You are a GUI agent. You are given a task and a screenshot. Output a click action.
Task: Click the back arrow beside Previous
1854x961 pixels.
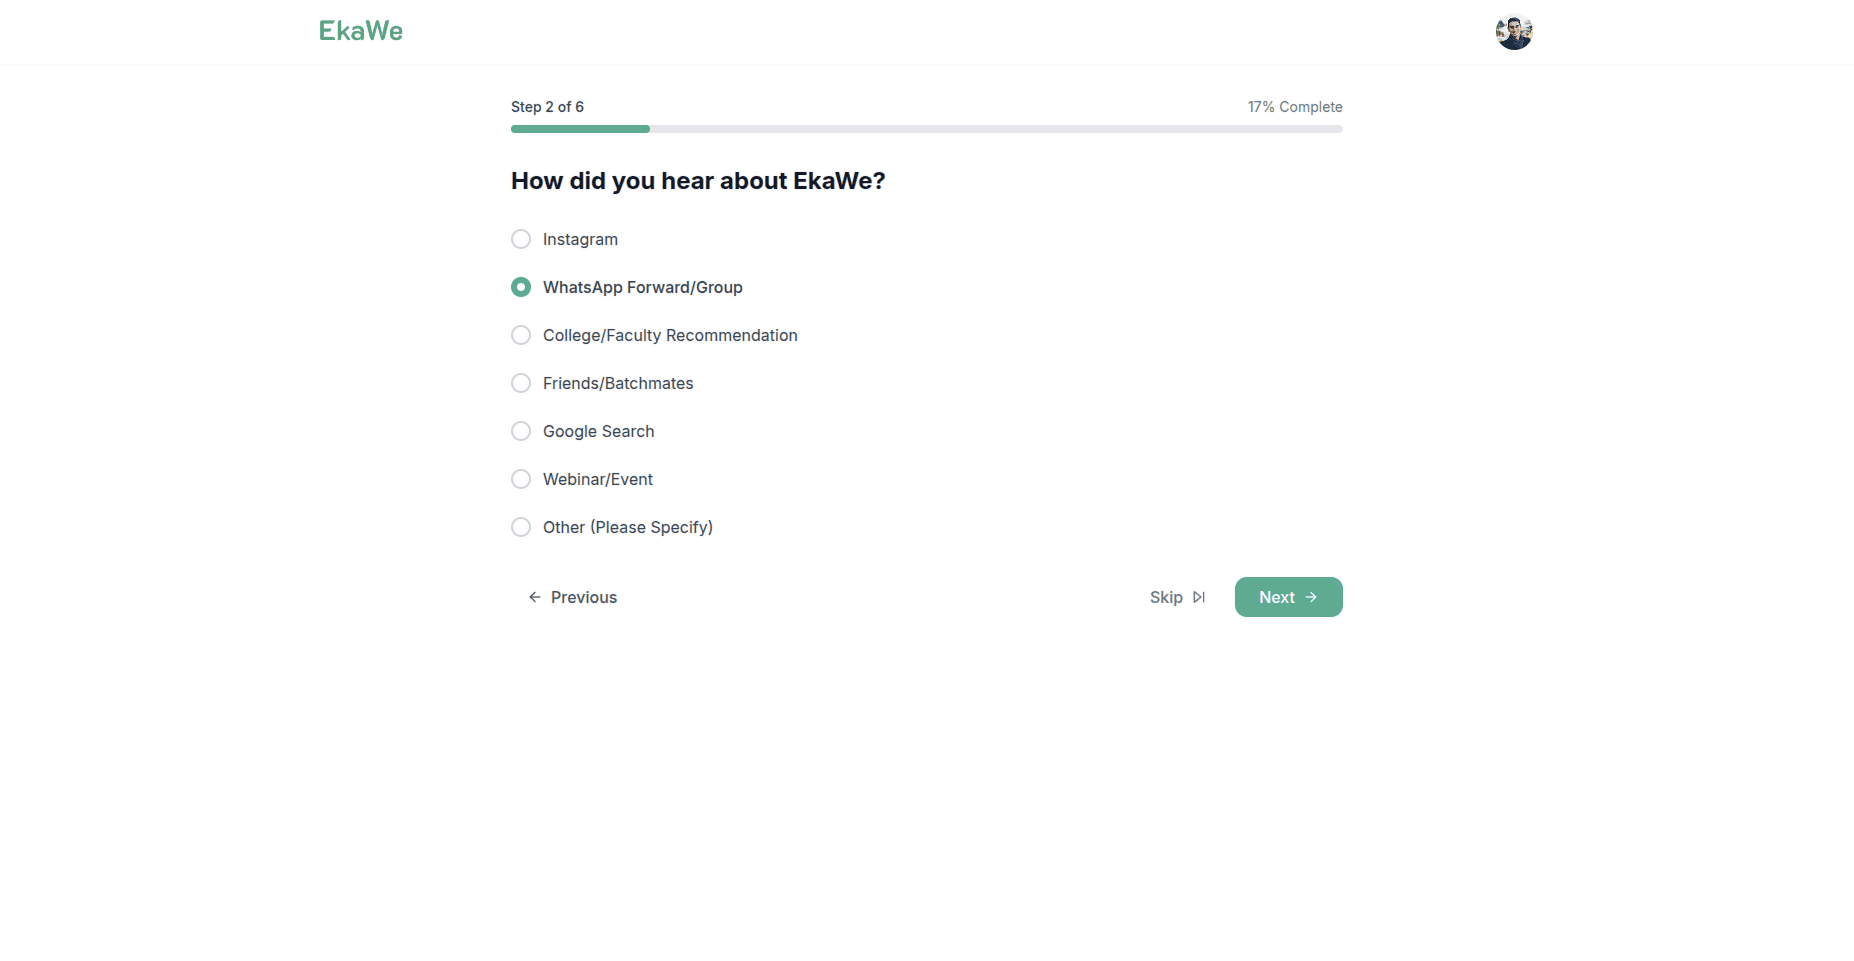534,597
